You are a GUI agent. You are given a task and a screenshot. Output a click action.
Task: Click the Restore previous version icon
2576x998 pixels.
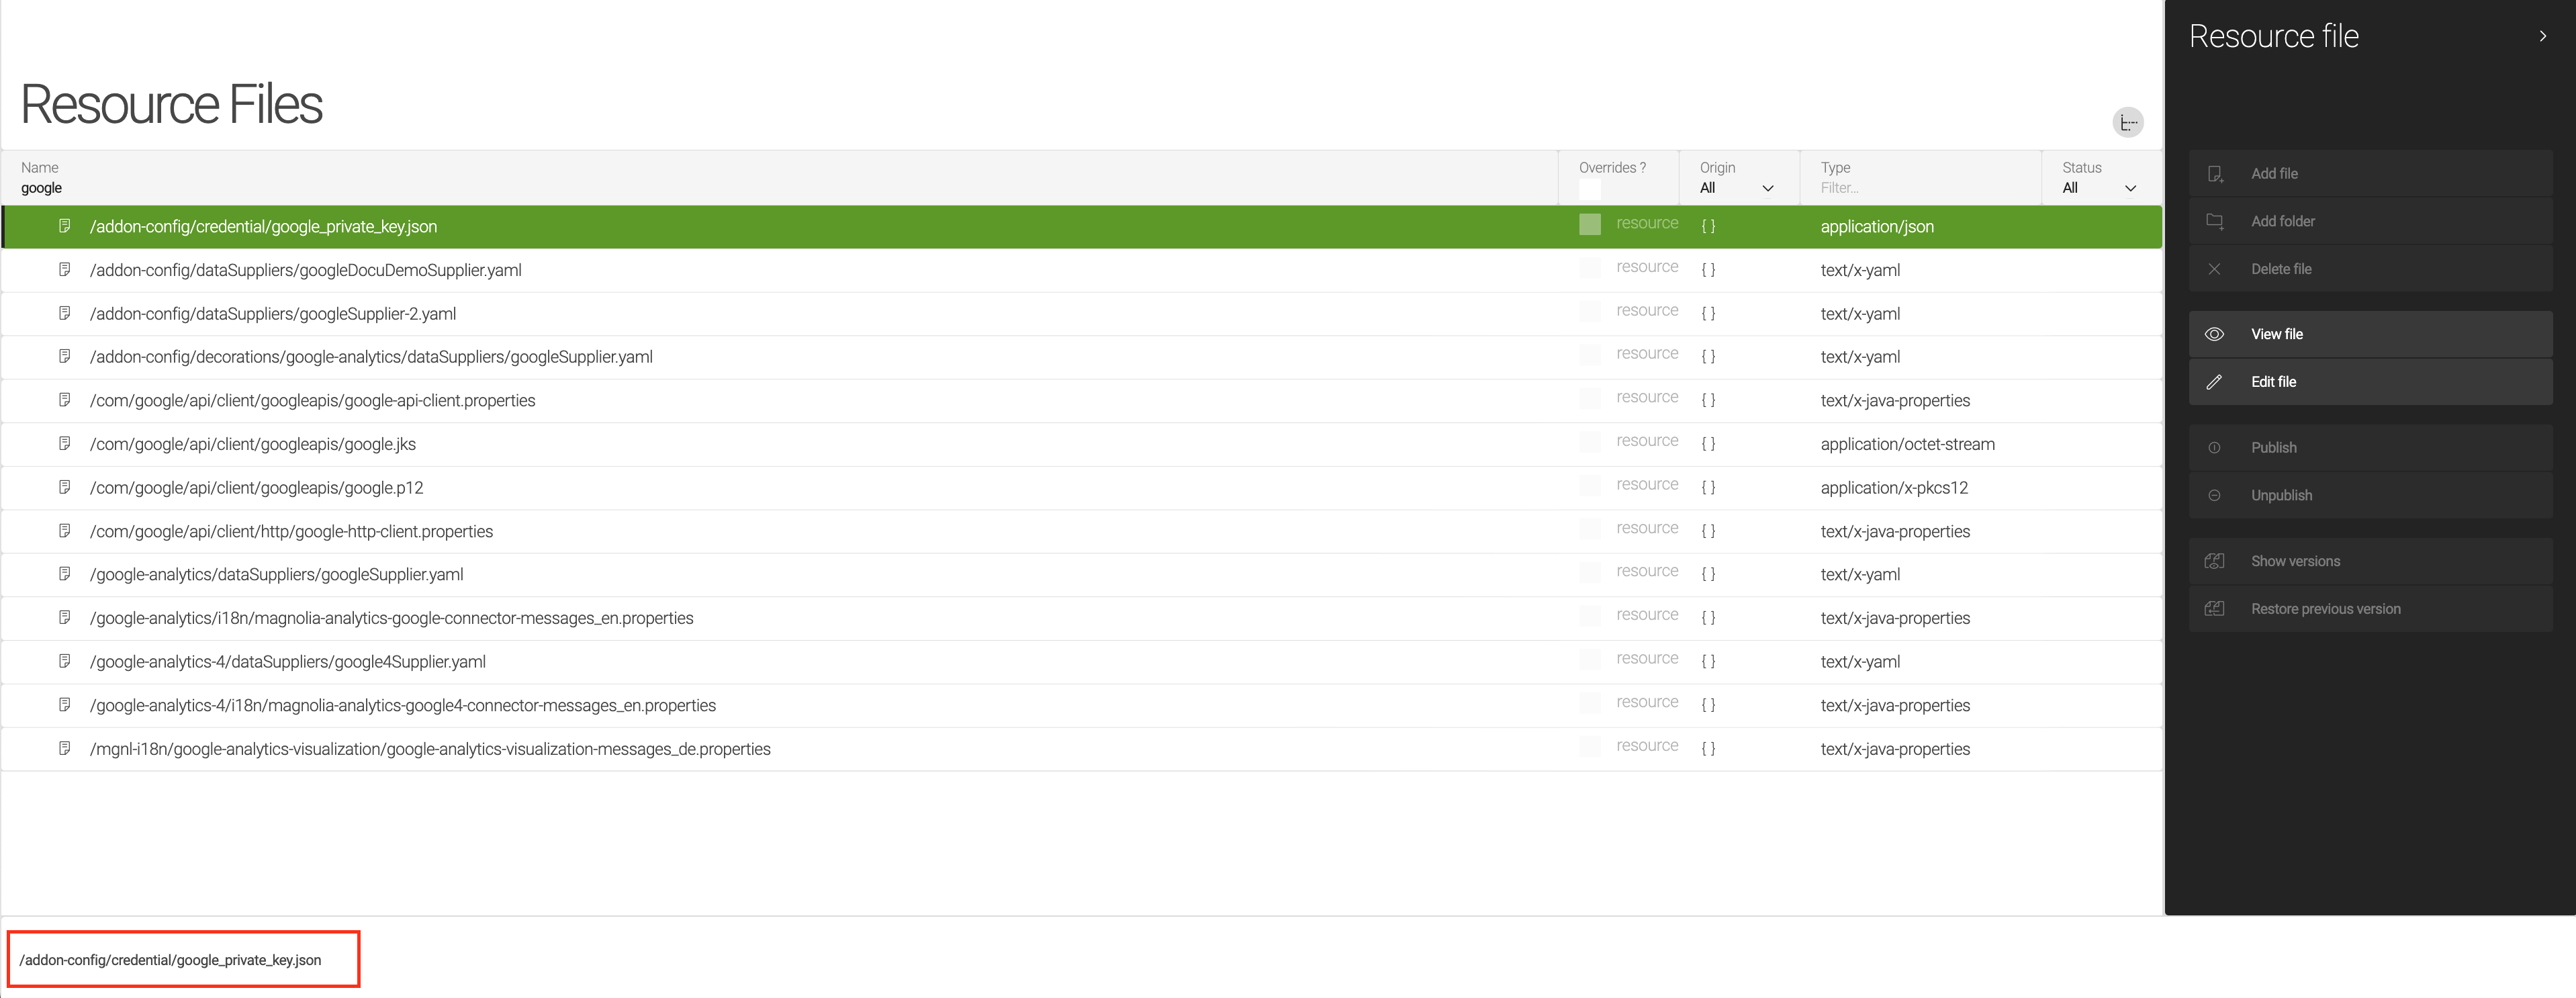tap(2215, 608)
